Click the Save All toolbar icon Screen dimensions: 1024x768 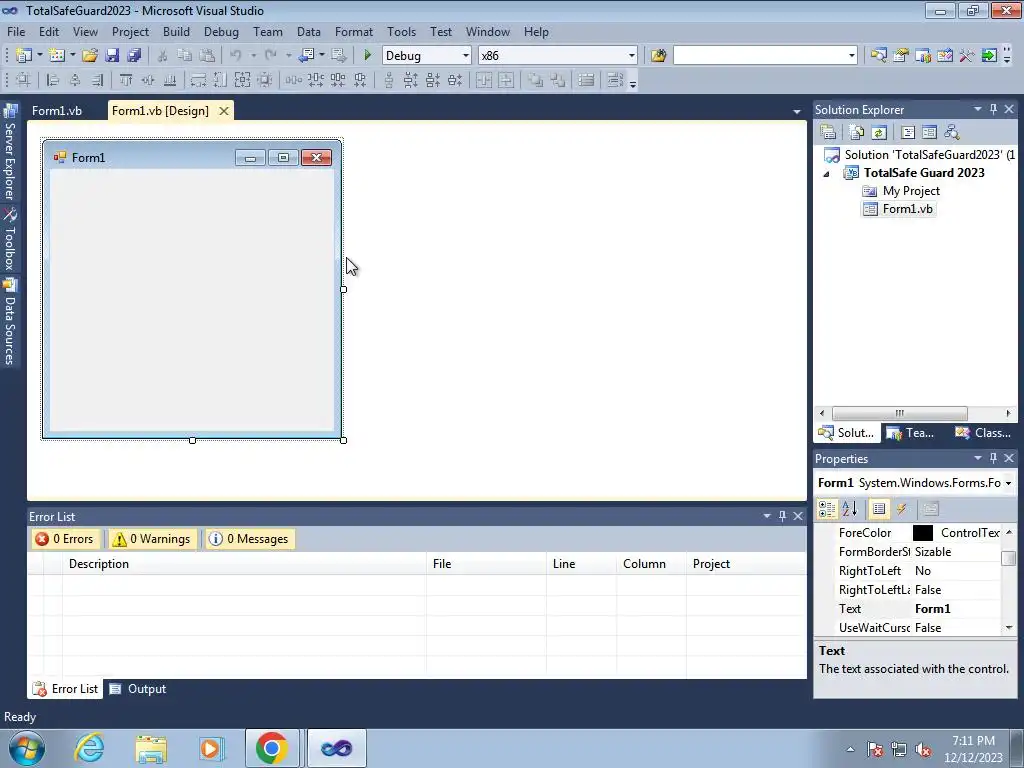pos(135,56)
